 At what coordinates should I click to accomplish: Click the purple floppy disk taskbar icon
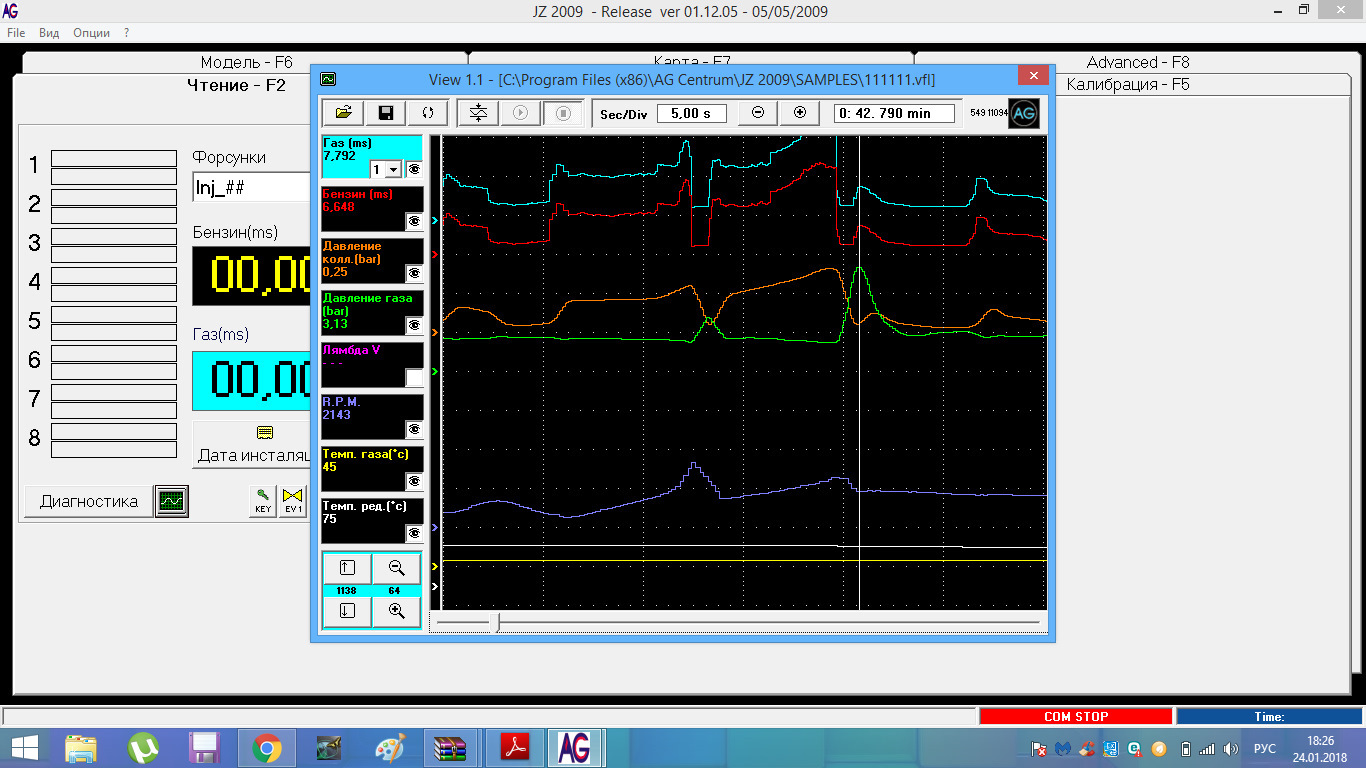click(x=205, y=748)
